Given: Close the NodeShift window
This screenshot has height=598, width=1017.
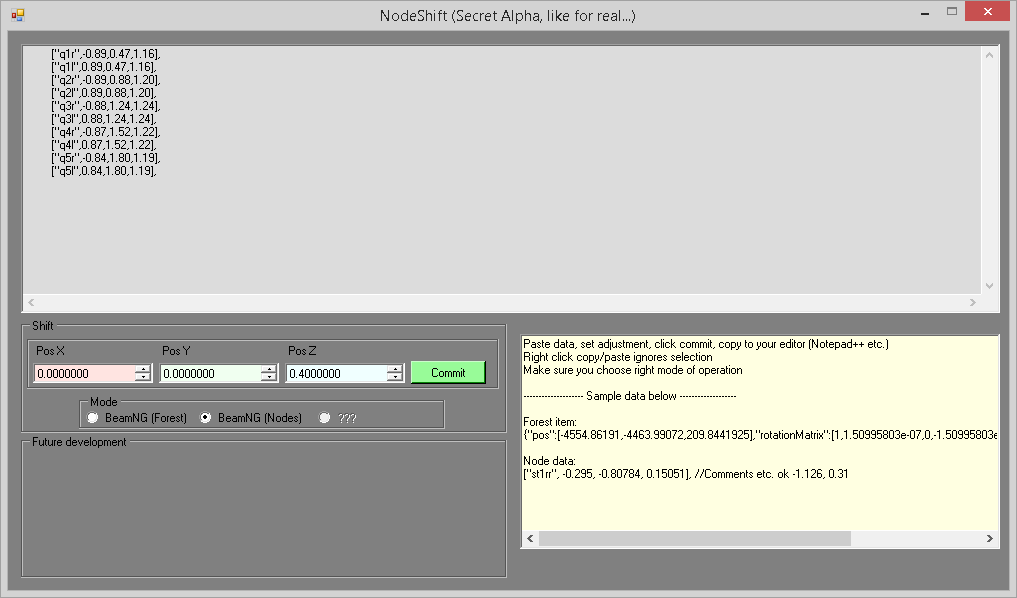Looking at the screenshot, I should 987,12.
